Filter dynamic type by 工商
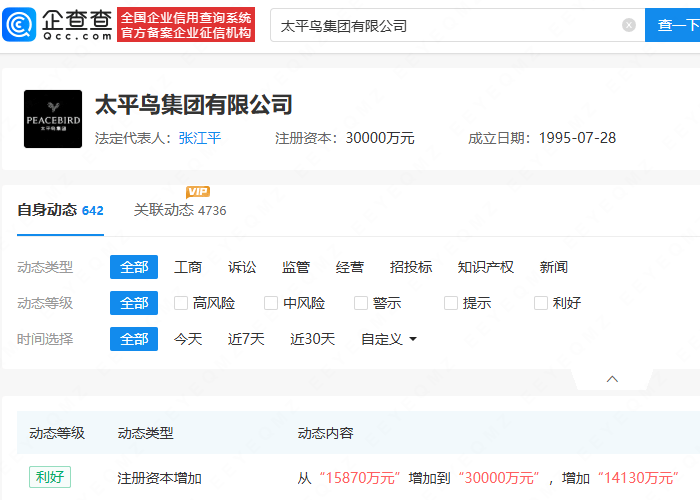The width and height of the screenshot is (700, 500). click(188, 267)
